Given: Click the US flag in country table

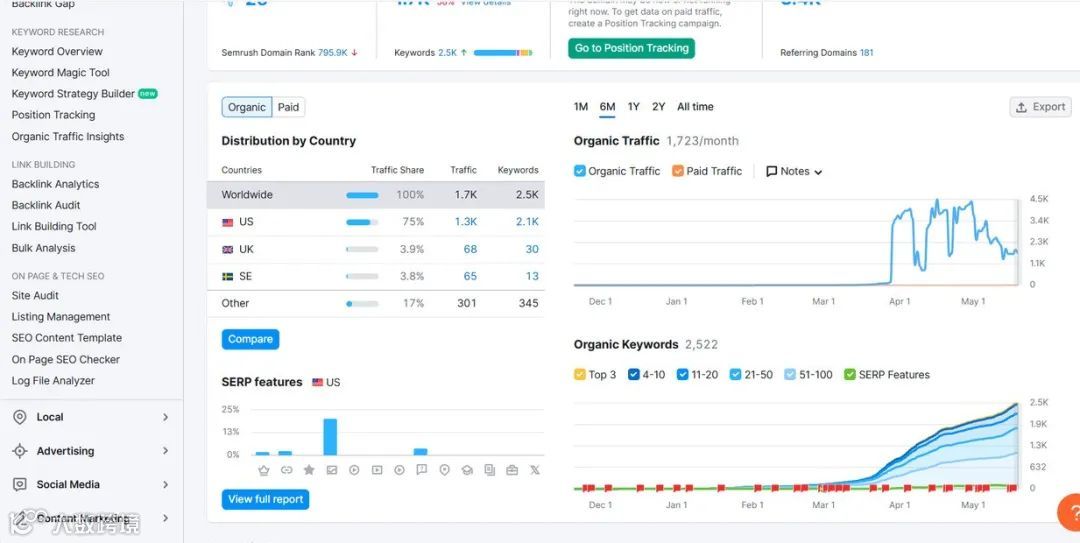Looking at the screenshot, I should pos(227,222).
